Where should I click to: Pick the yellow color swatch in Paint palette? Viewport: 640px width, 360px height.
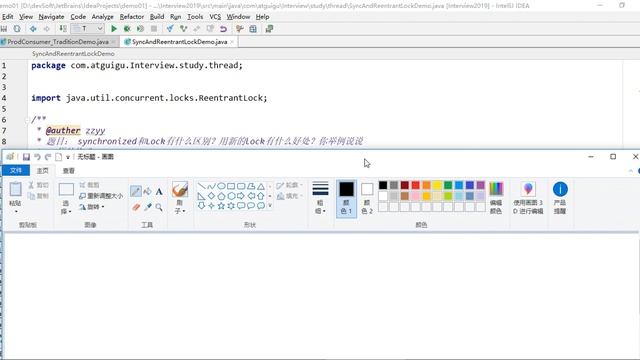pyautogui.click(x=437, y=185)
